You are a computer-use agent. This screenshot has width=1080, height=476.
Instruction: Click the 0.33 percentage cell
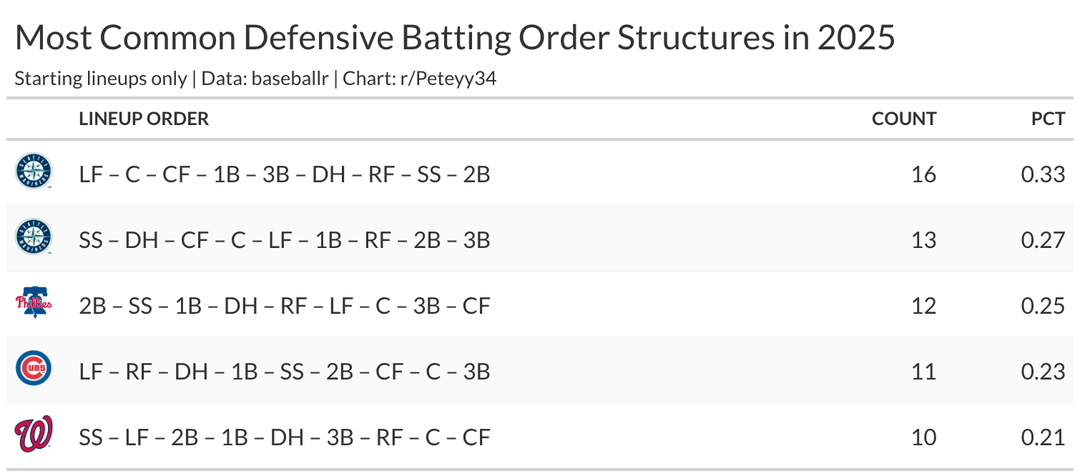(x=1043, y=174)
